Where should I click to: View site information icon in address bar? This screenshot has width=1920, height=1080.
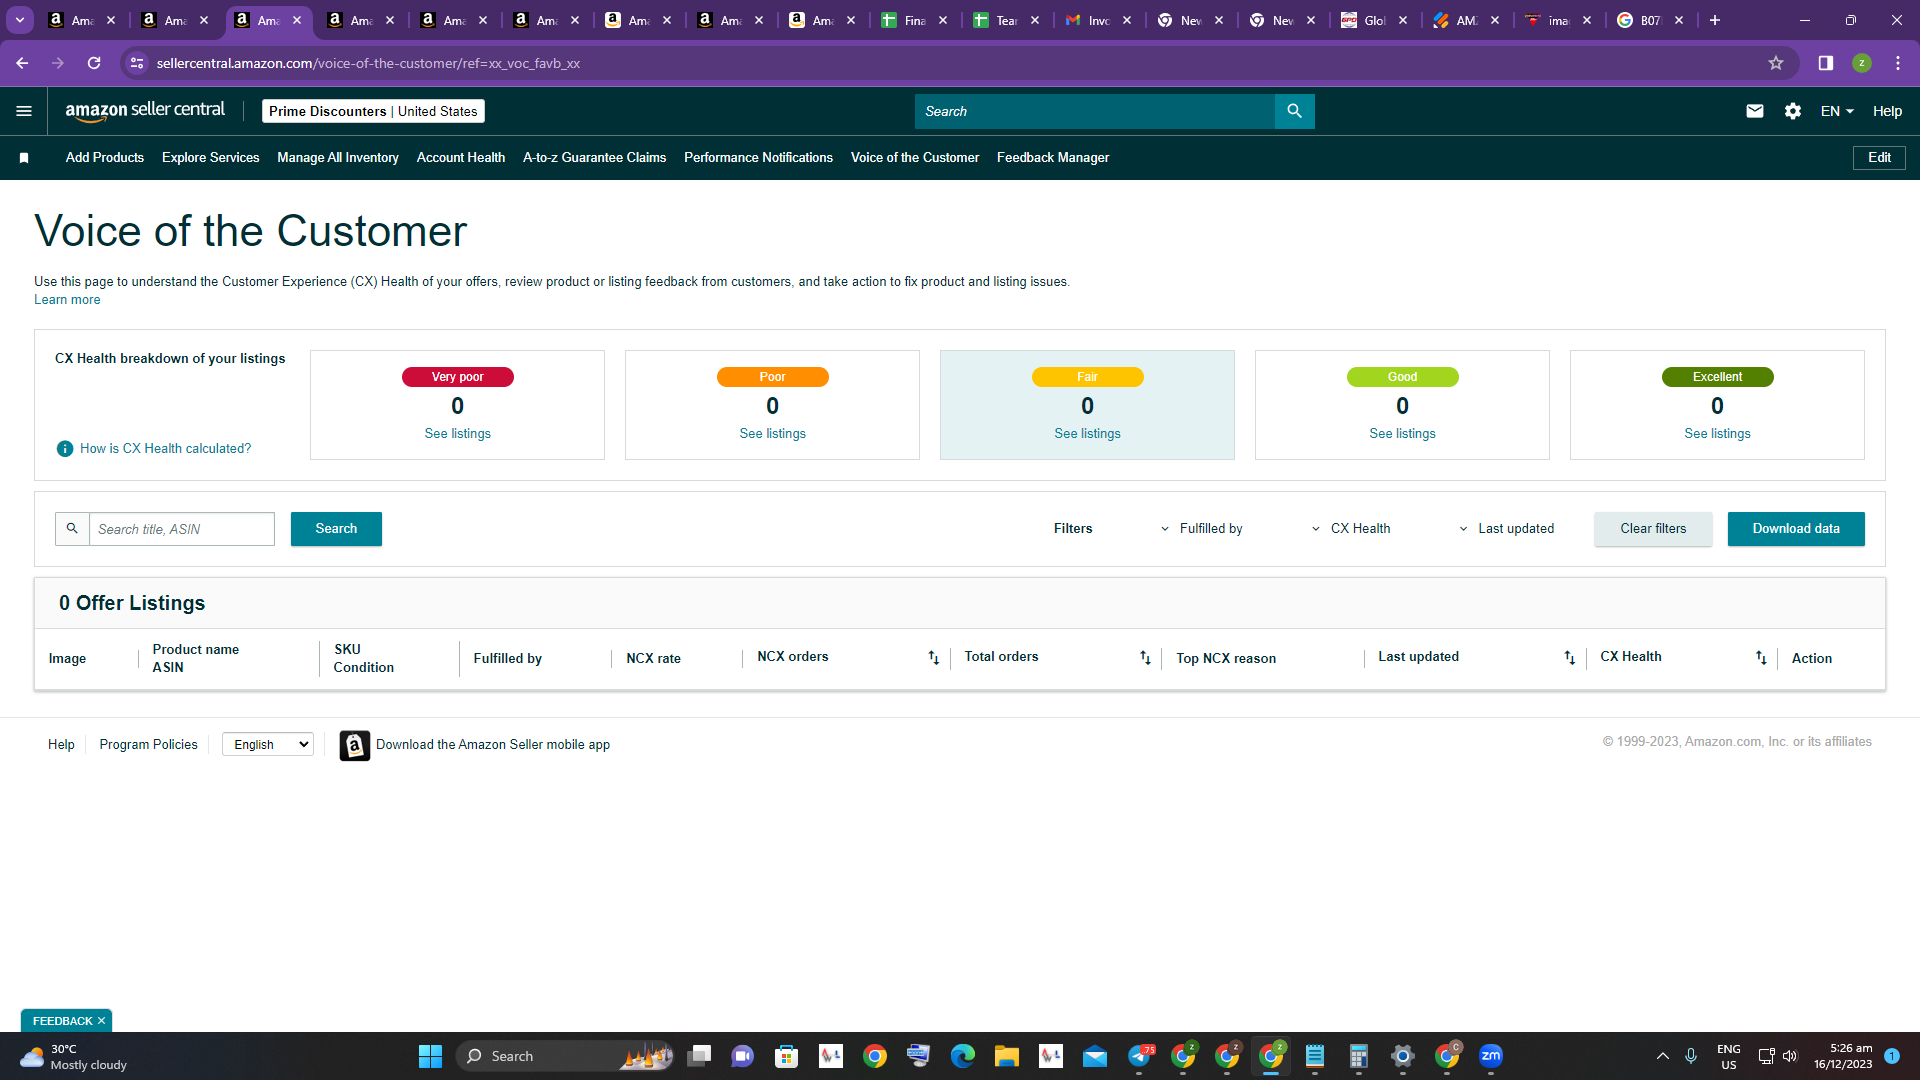(137, 63)
